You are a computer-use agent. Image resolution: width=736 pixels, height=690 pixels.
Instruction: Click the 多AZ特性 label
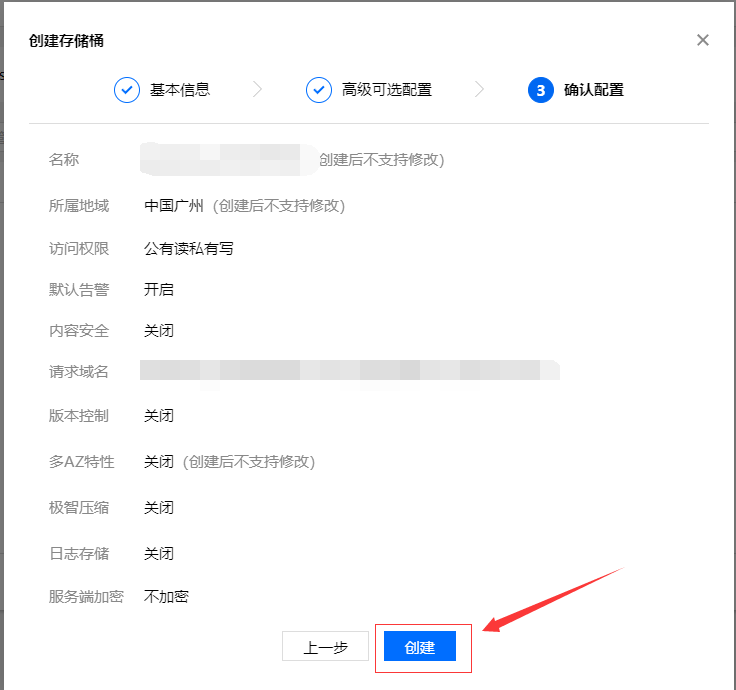(x=82, y=461)
